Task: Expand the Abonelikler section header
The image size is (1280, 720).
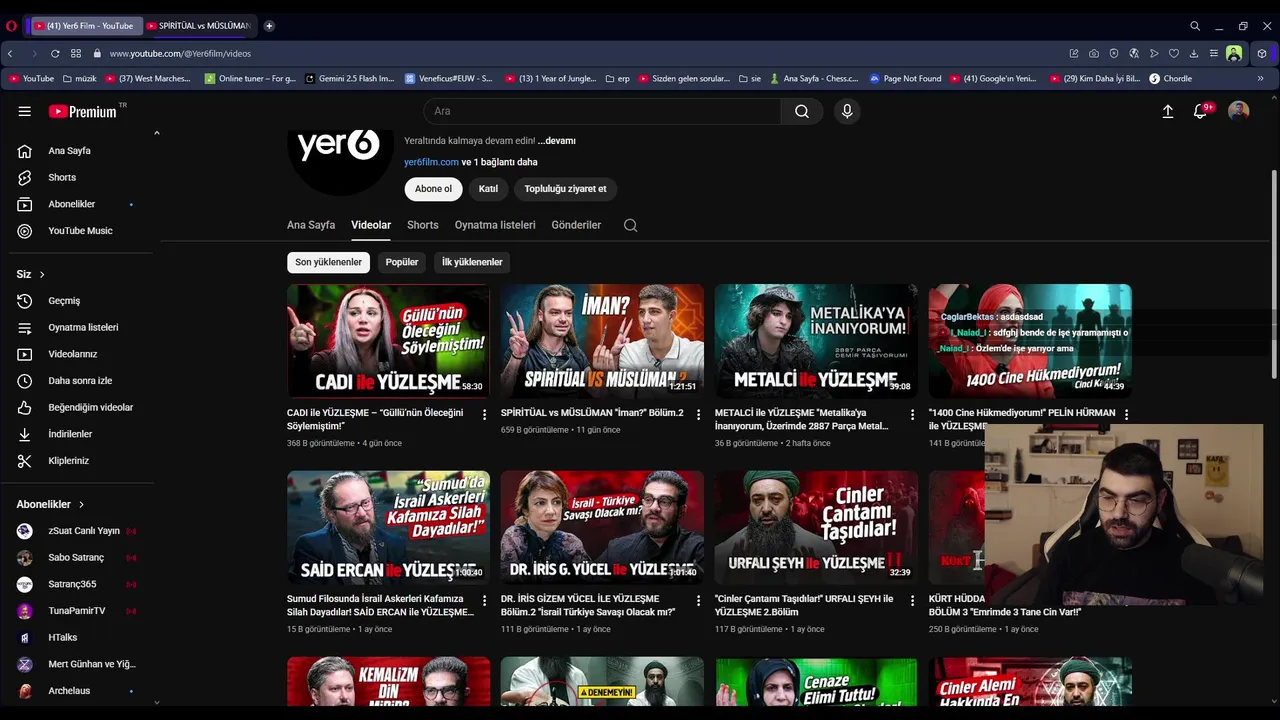Action: click(x=50, y=504)
